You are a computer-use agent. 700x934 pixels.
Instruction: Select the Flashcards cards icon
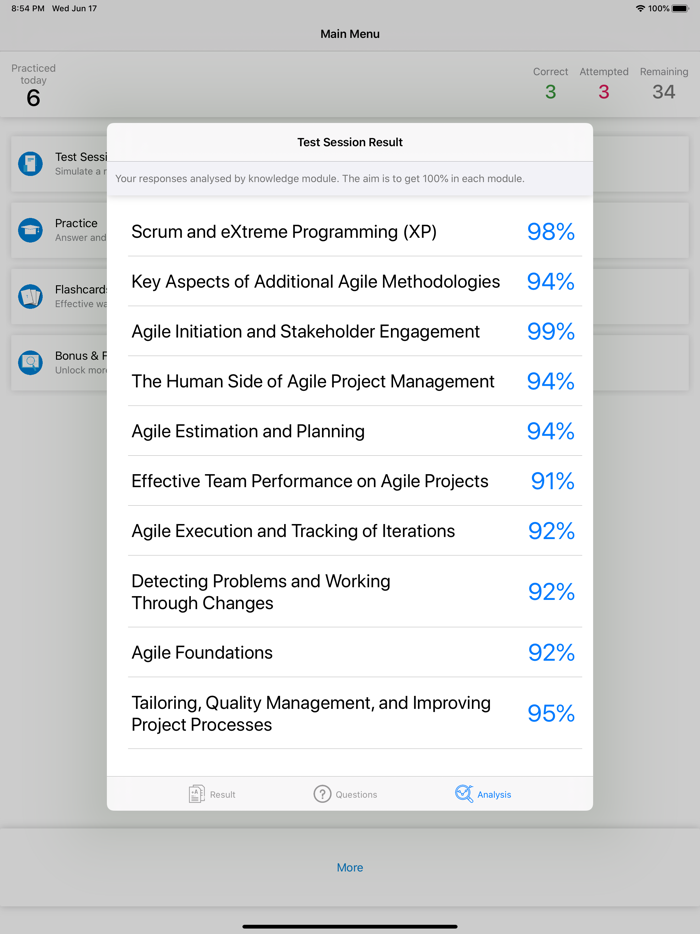[x=31, y=296]
